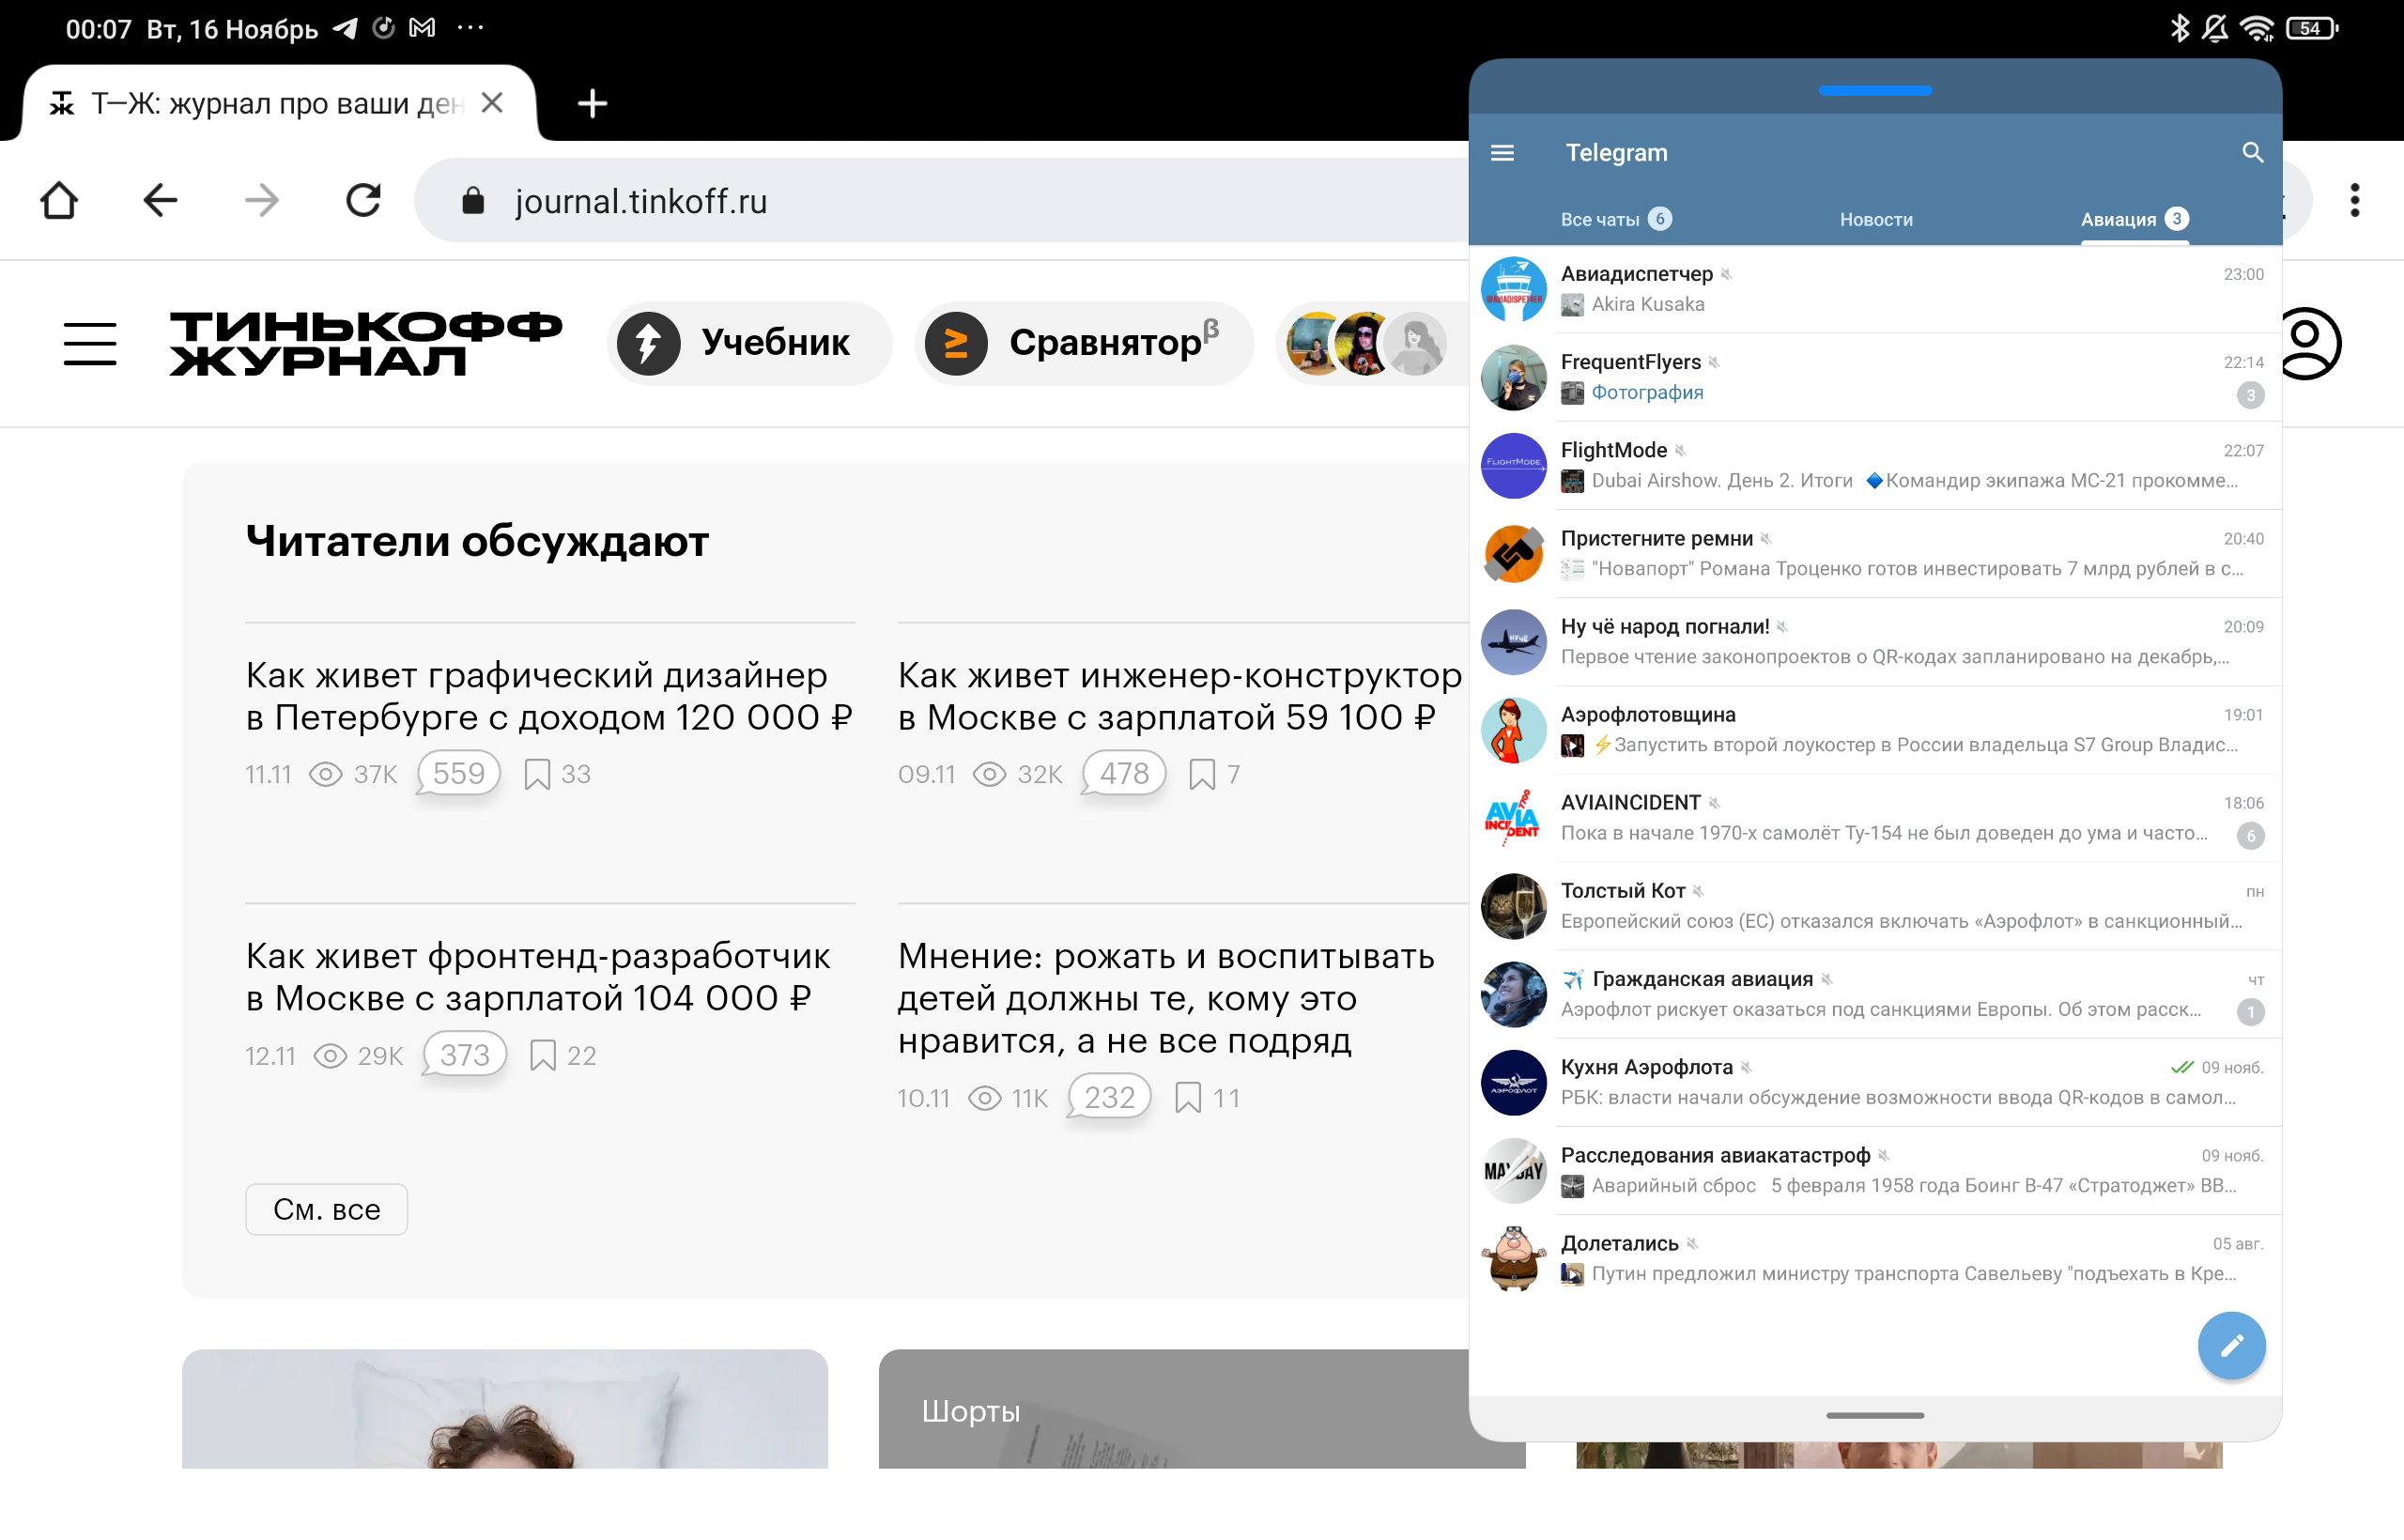Image resolution: width=2404 pixels, height=1540 pixels.
Task: Open the user profile icon on Tinkoff Journal
Action: (x=2306, y=343)
